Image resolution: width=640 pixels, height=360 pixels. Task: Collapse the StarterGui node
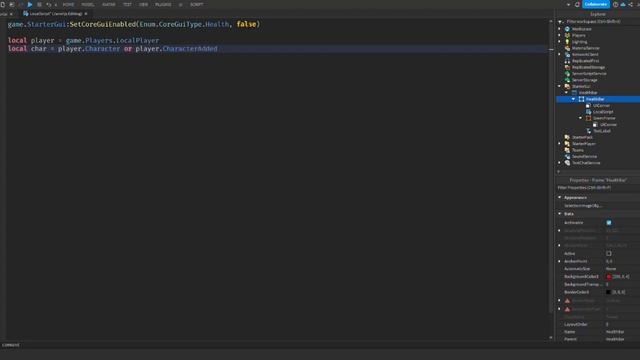coord(560,86)
